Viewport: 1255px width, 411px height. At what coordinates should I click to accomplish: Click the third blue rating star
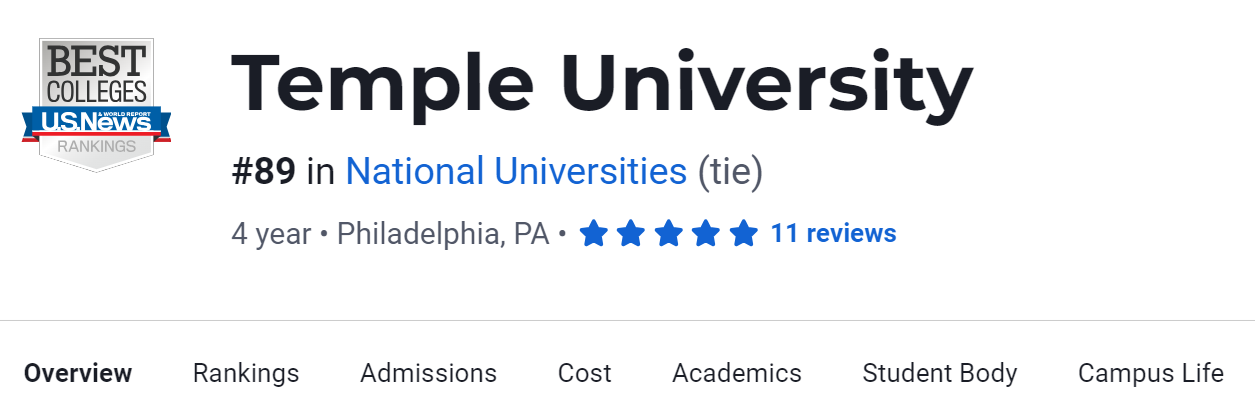(x=668, y=234)
